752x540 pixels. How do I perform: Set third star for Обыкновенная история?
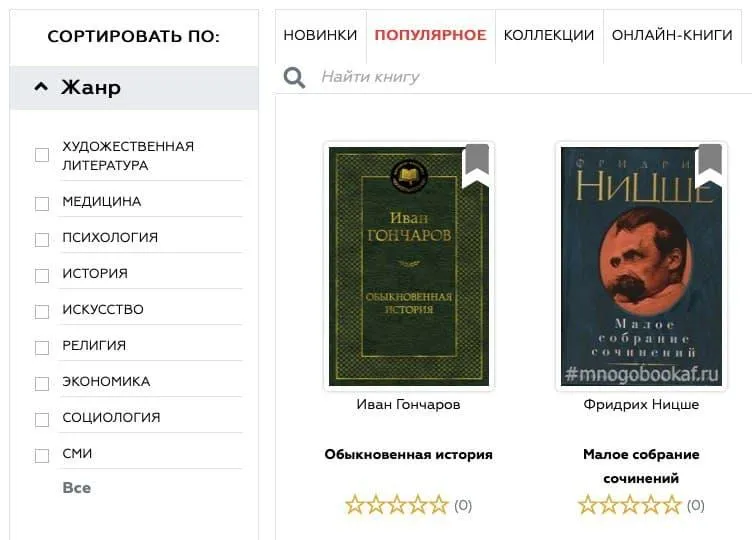pyautogui.click(x=397, y=505)
